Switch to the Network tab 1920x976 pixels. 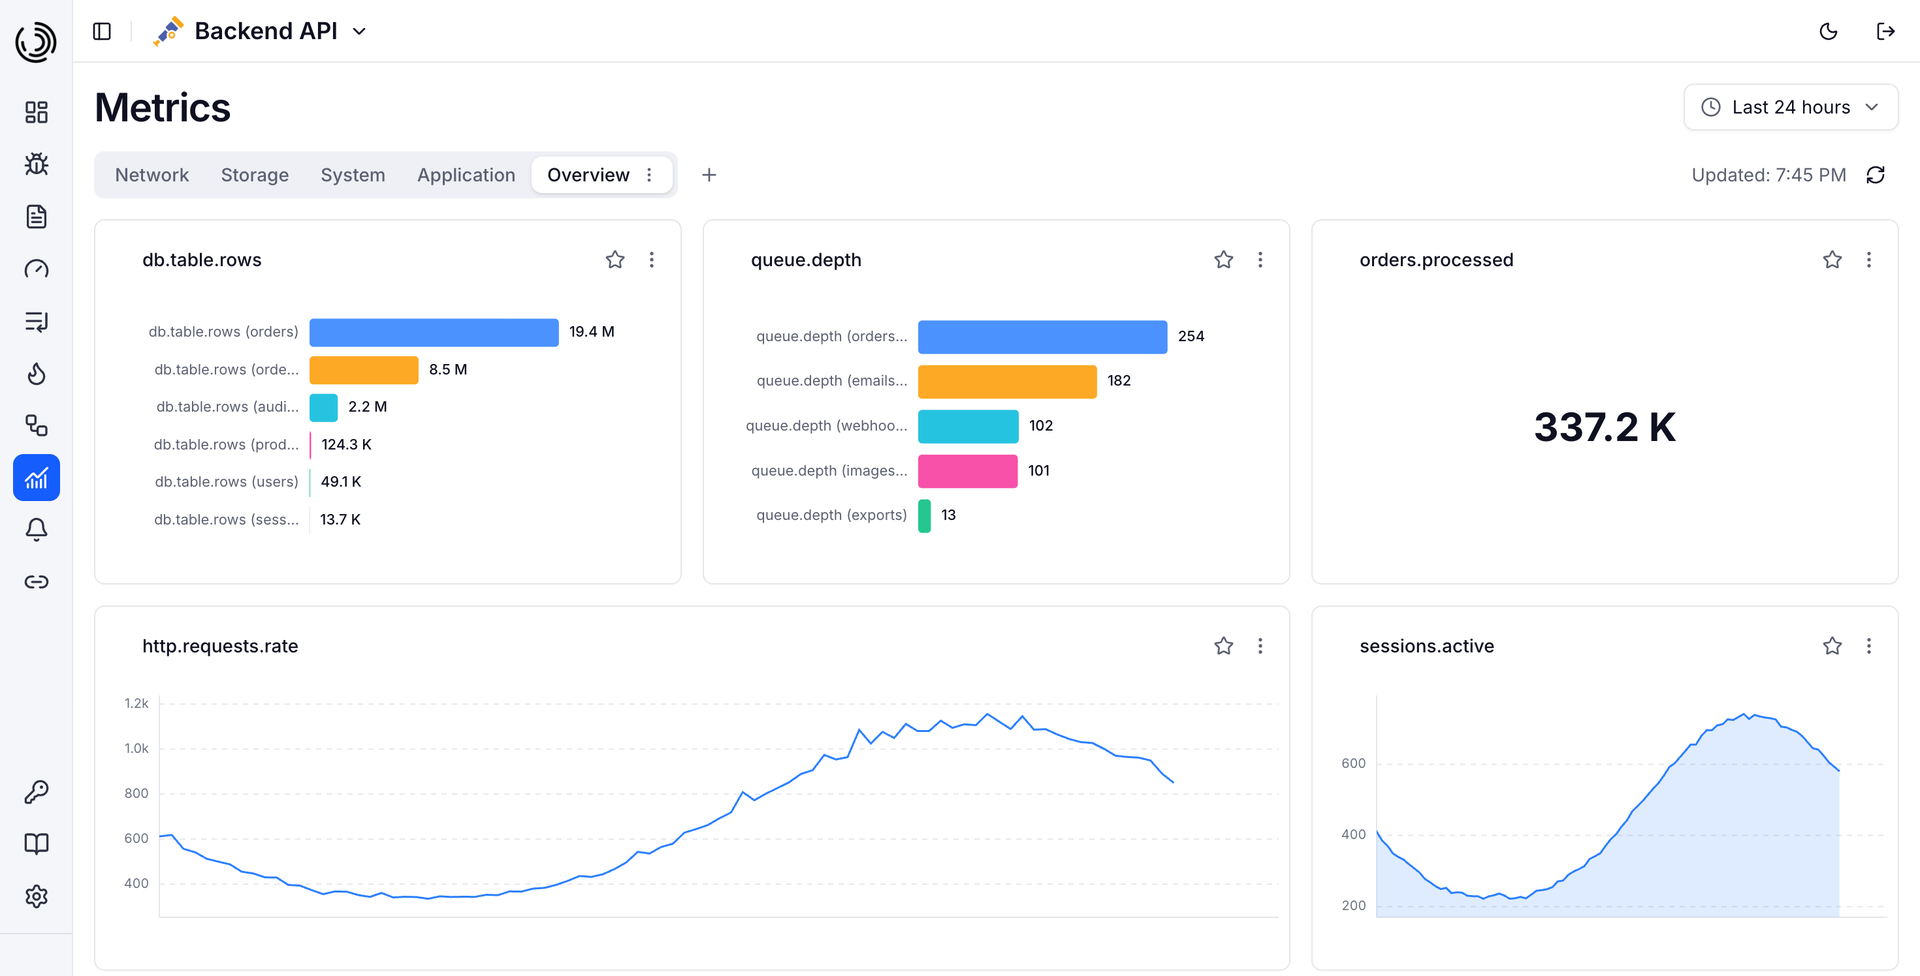tap(152, 175)
